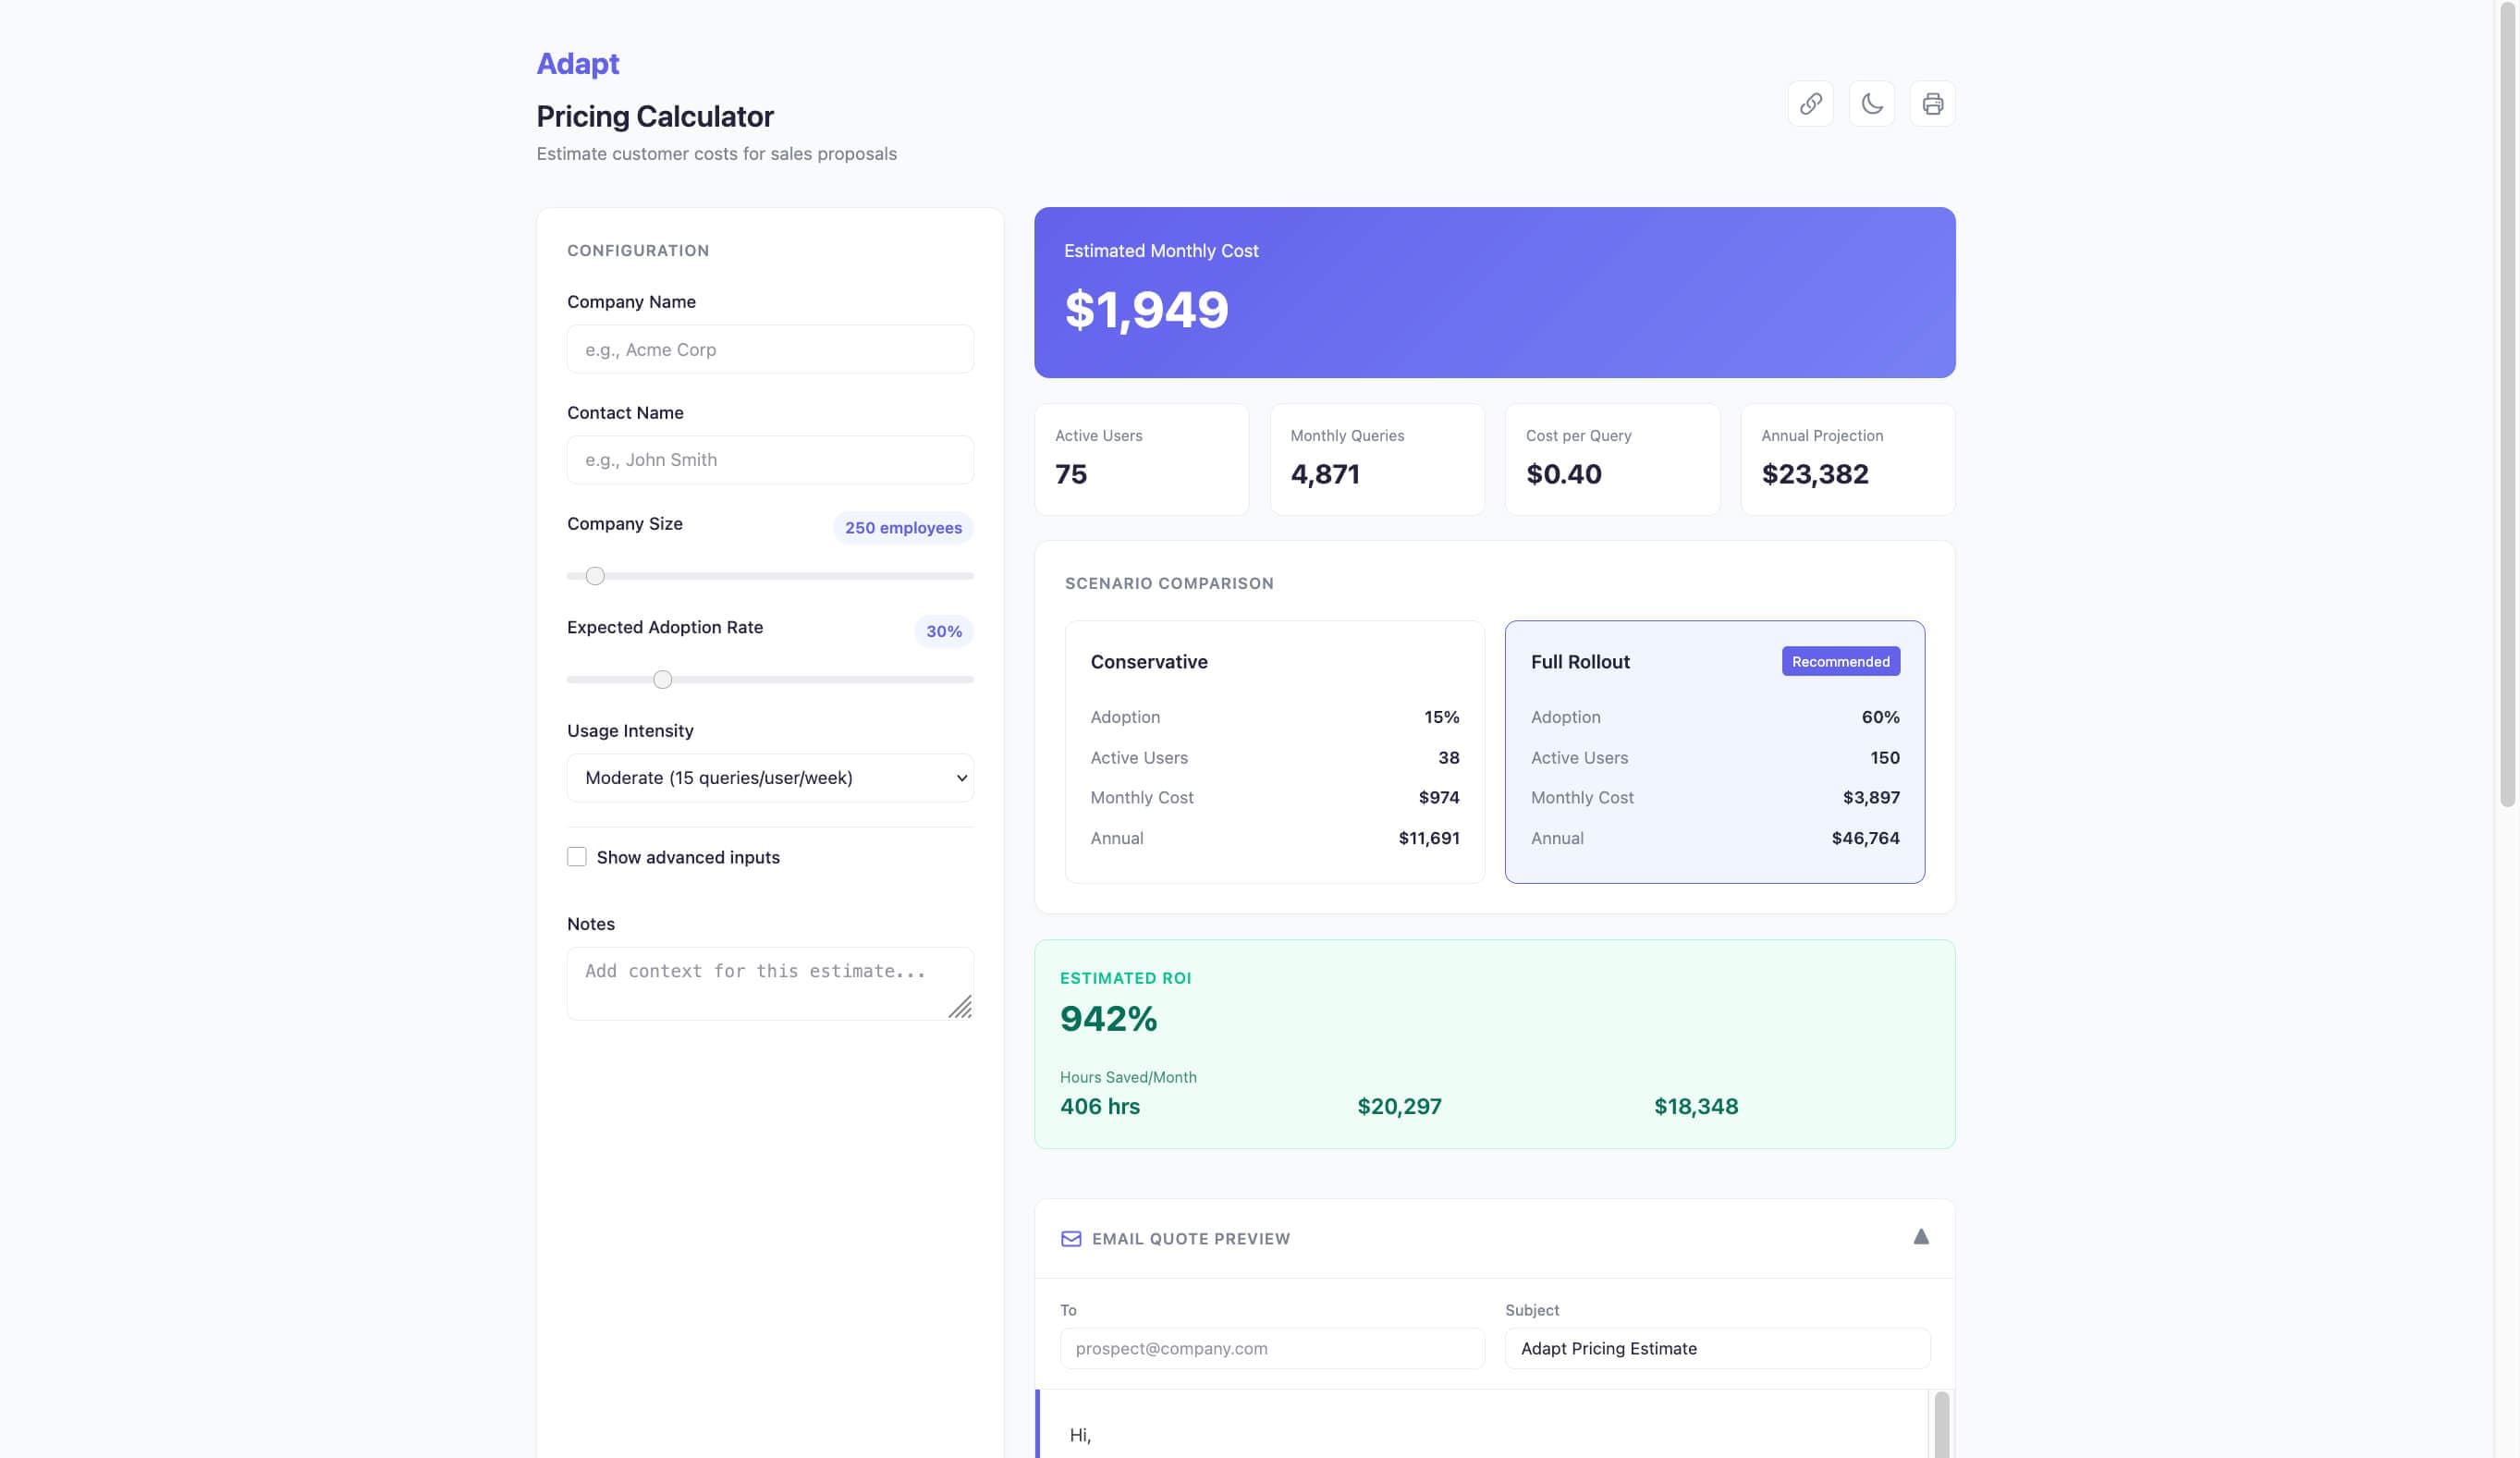
Task: Click the copy share link icon
Action: (x=1810, y=104)
